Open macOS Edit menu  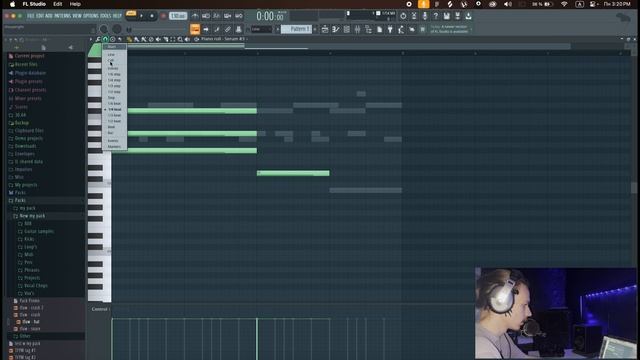click(58, 4)
